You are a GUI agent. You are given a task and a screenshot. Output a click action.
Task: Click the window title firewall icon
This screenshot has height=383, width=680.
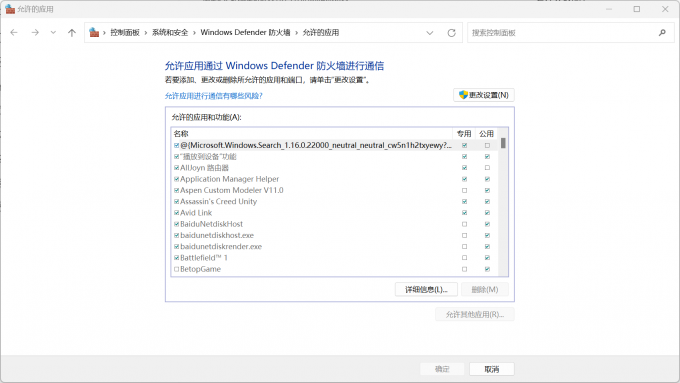click(10, 9)
